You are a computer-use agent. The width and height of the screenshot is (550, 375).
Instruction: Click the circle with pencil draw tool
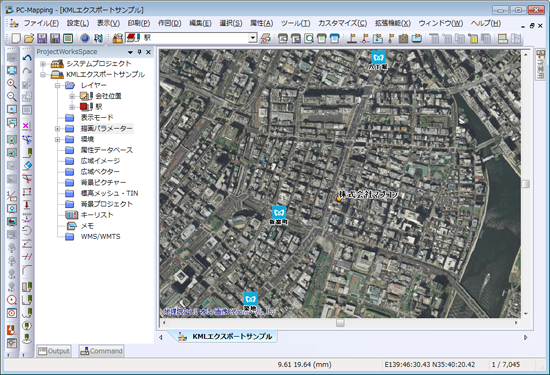(27, 326)
